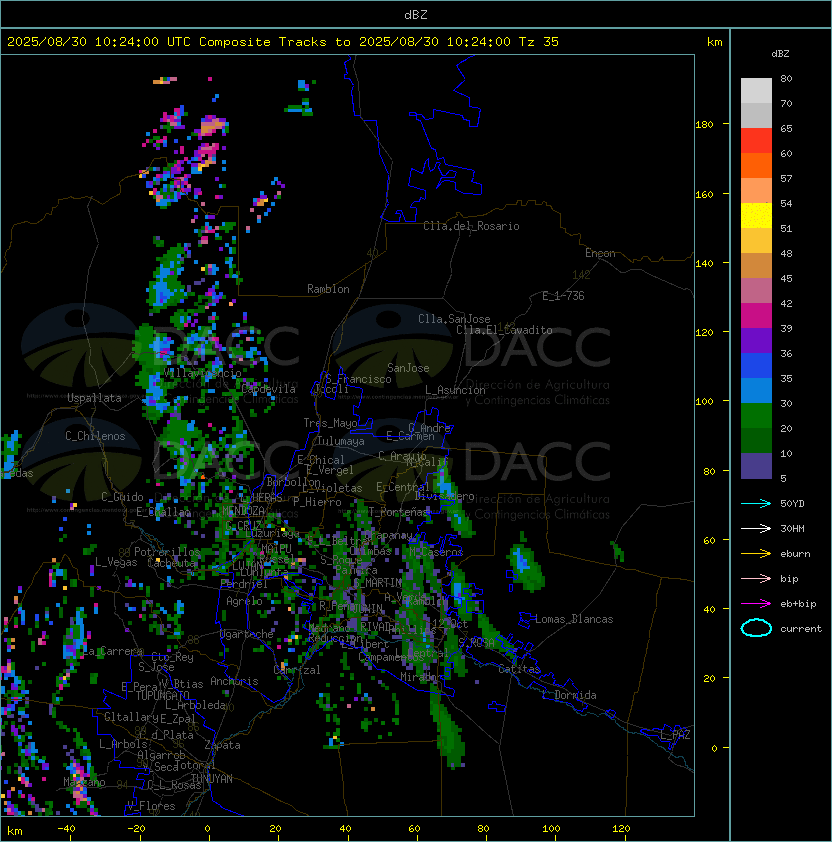Click the cyan ellipse 'current' legend icon

click(756, 628)
